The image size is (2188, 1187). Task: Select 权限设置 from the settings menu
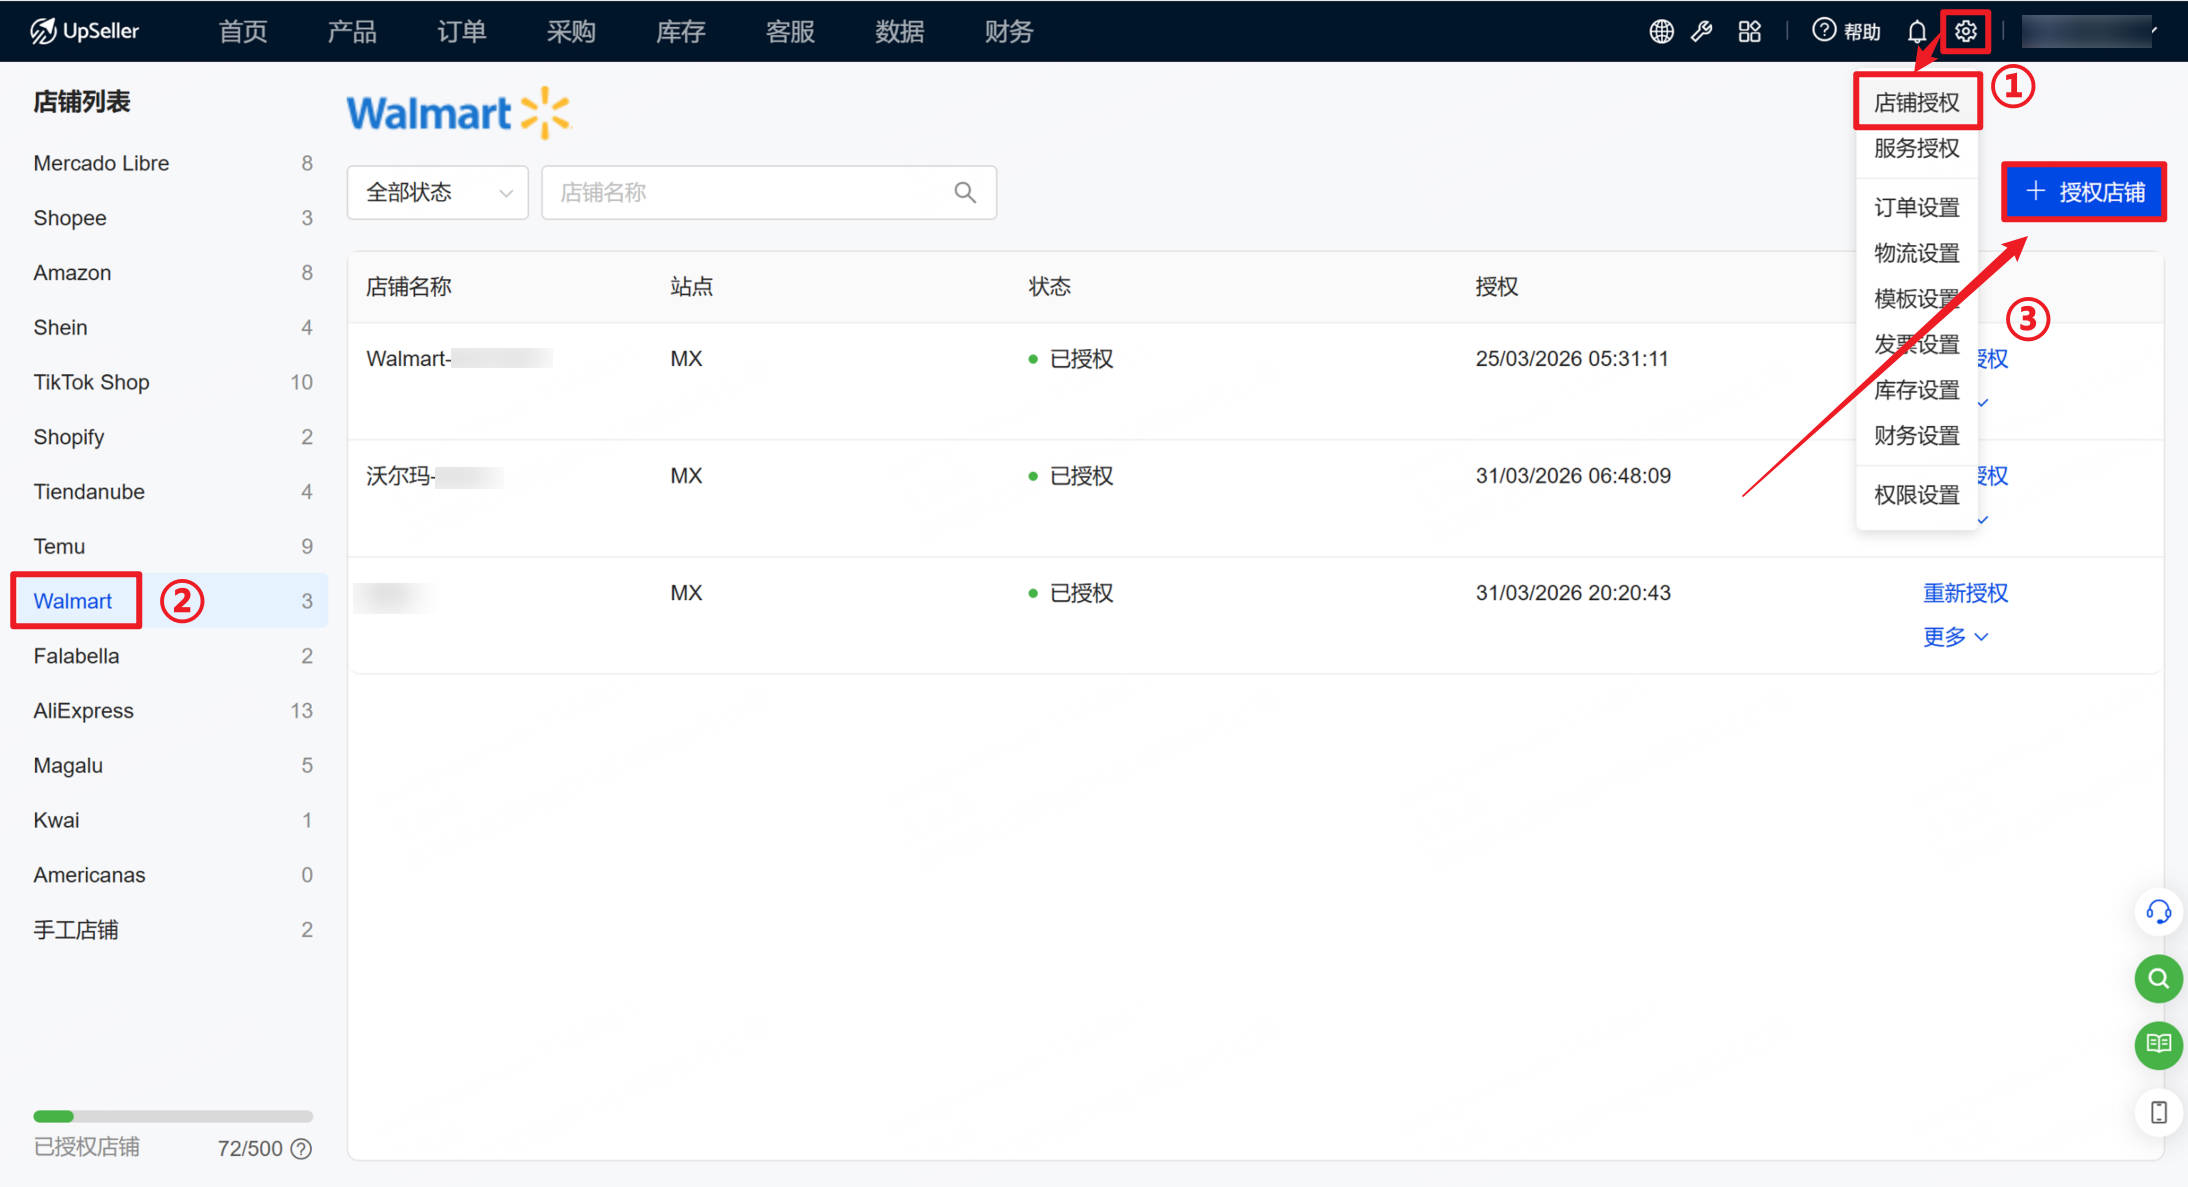(x=1916, y=493)
